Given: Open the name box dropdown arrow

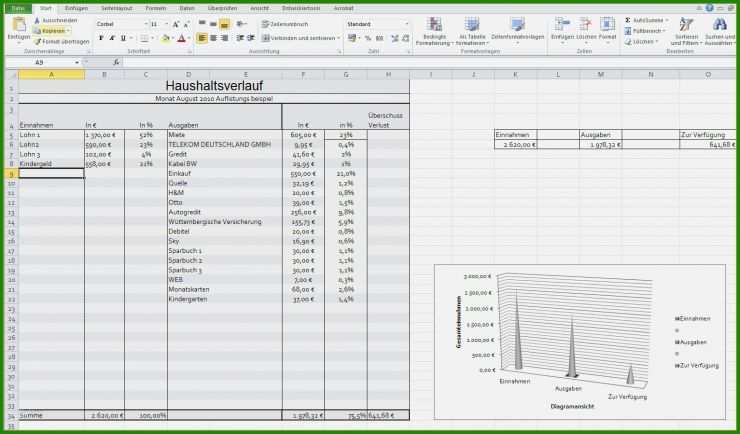Looking at the screenshot, I should pyautogui.click(x=77, y=62).
